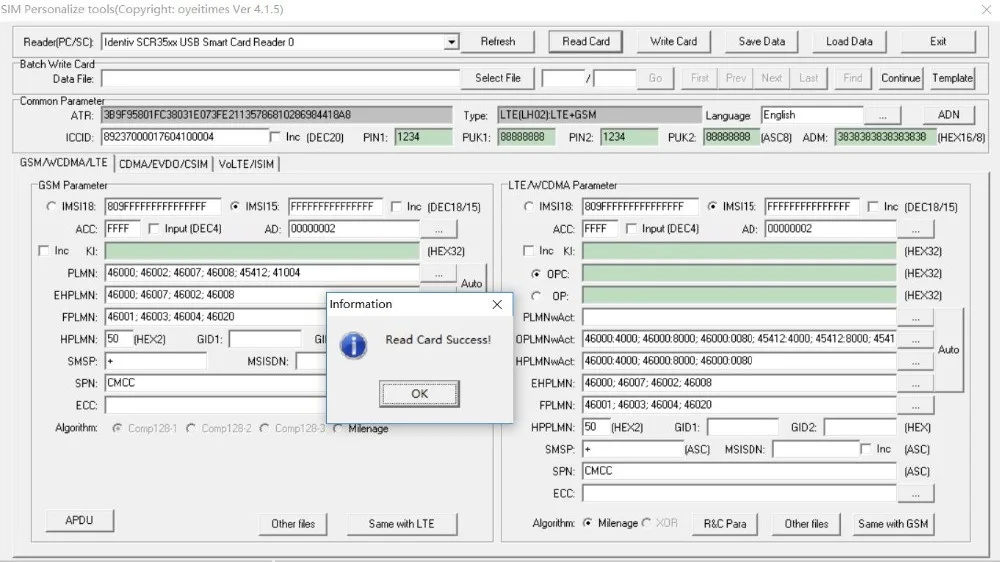Click OK in the Information dialog
Image resolution: width=1000 pixels, height=562 pixels.
[419, 394]
